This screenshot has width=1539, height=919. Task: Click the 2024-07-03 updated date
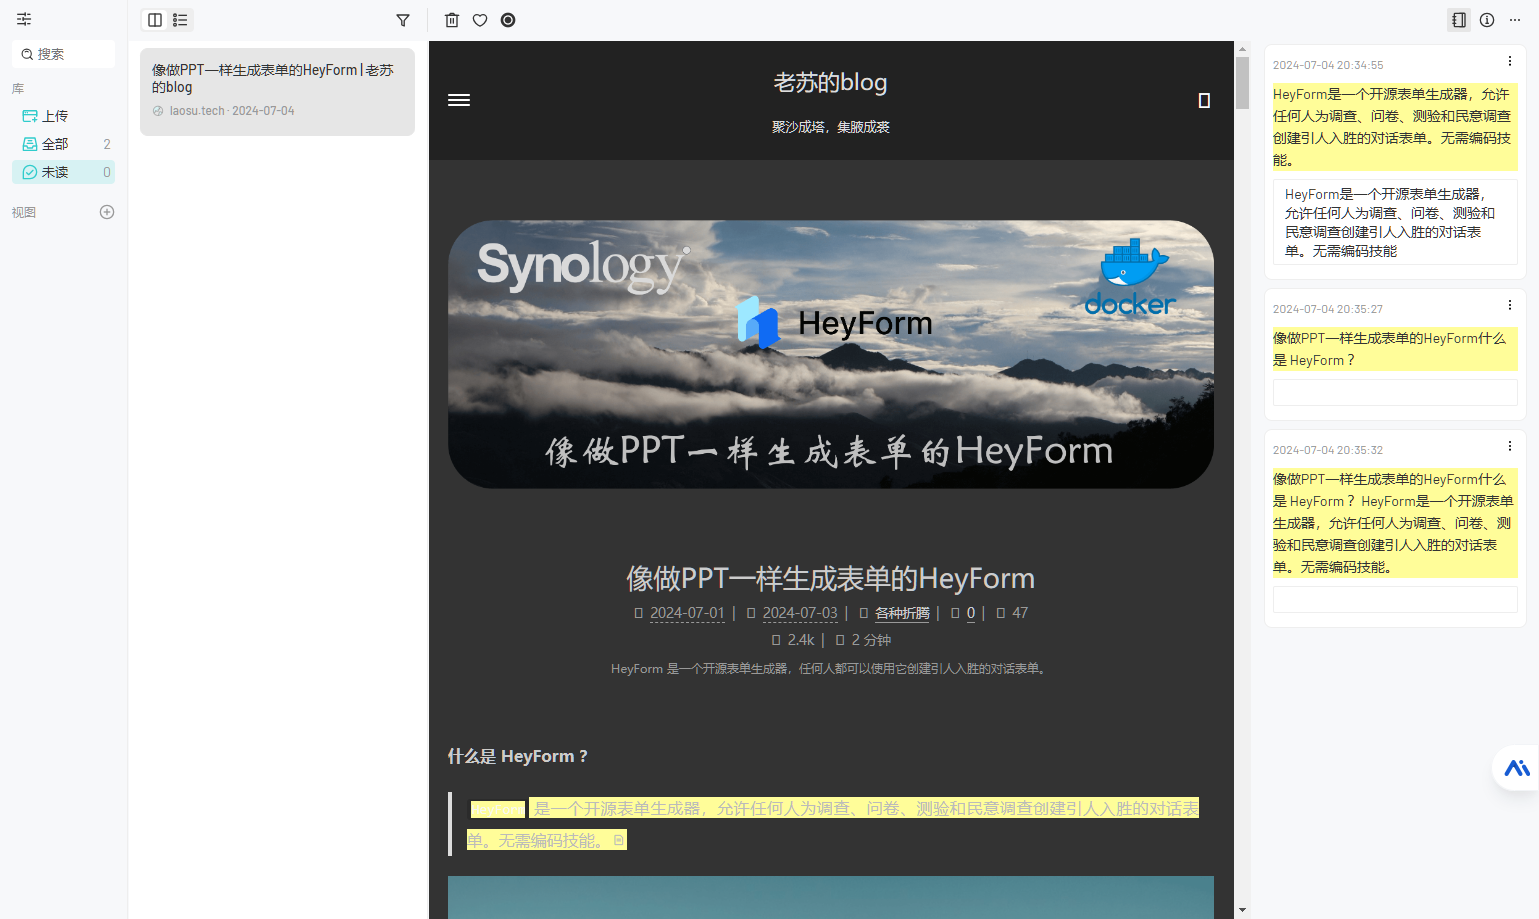[800, 613]
